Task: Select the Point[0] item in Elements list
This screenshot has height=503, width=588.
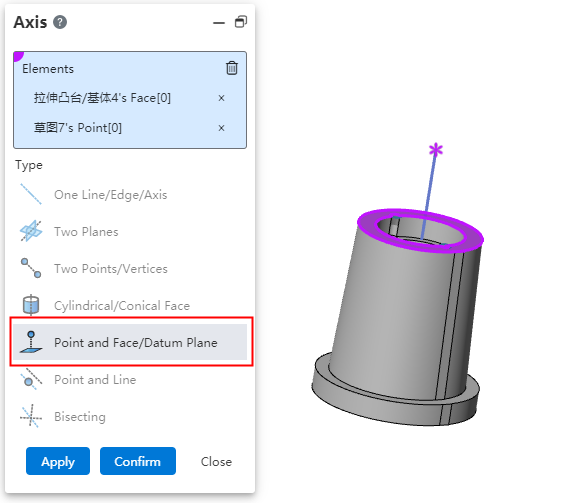Action: point(78,128)
